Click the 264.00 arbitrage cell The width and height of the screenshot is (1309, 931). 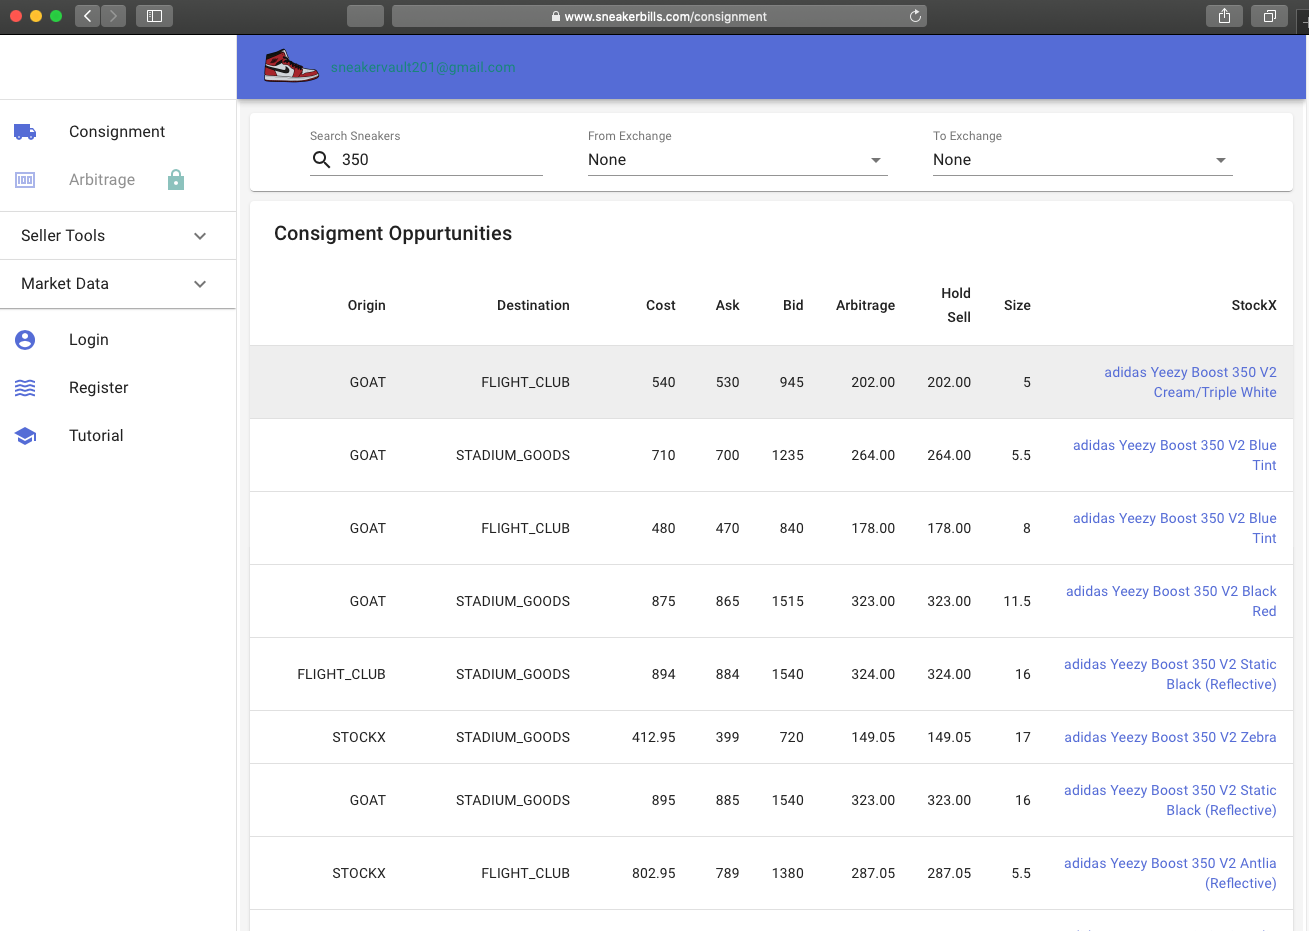click(873, 455)
